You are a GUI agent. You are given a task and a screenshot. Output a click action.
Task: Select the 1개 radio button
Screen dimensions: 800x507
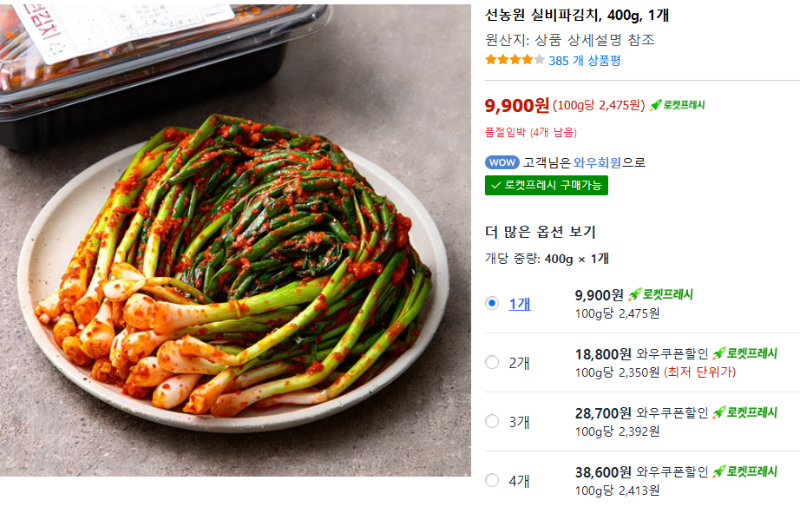(x=492, y=303)
